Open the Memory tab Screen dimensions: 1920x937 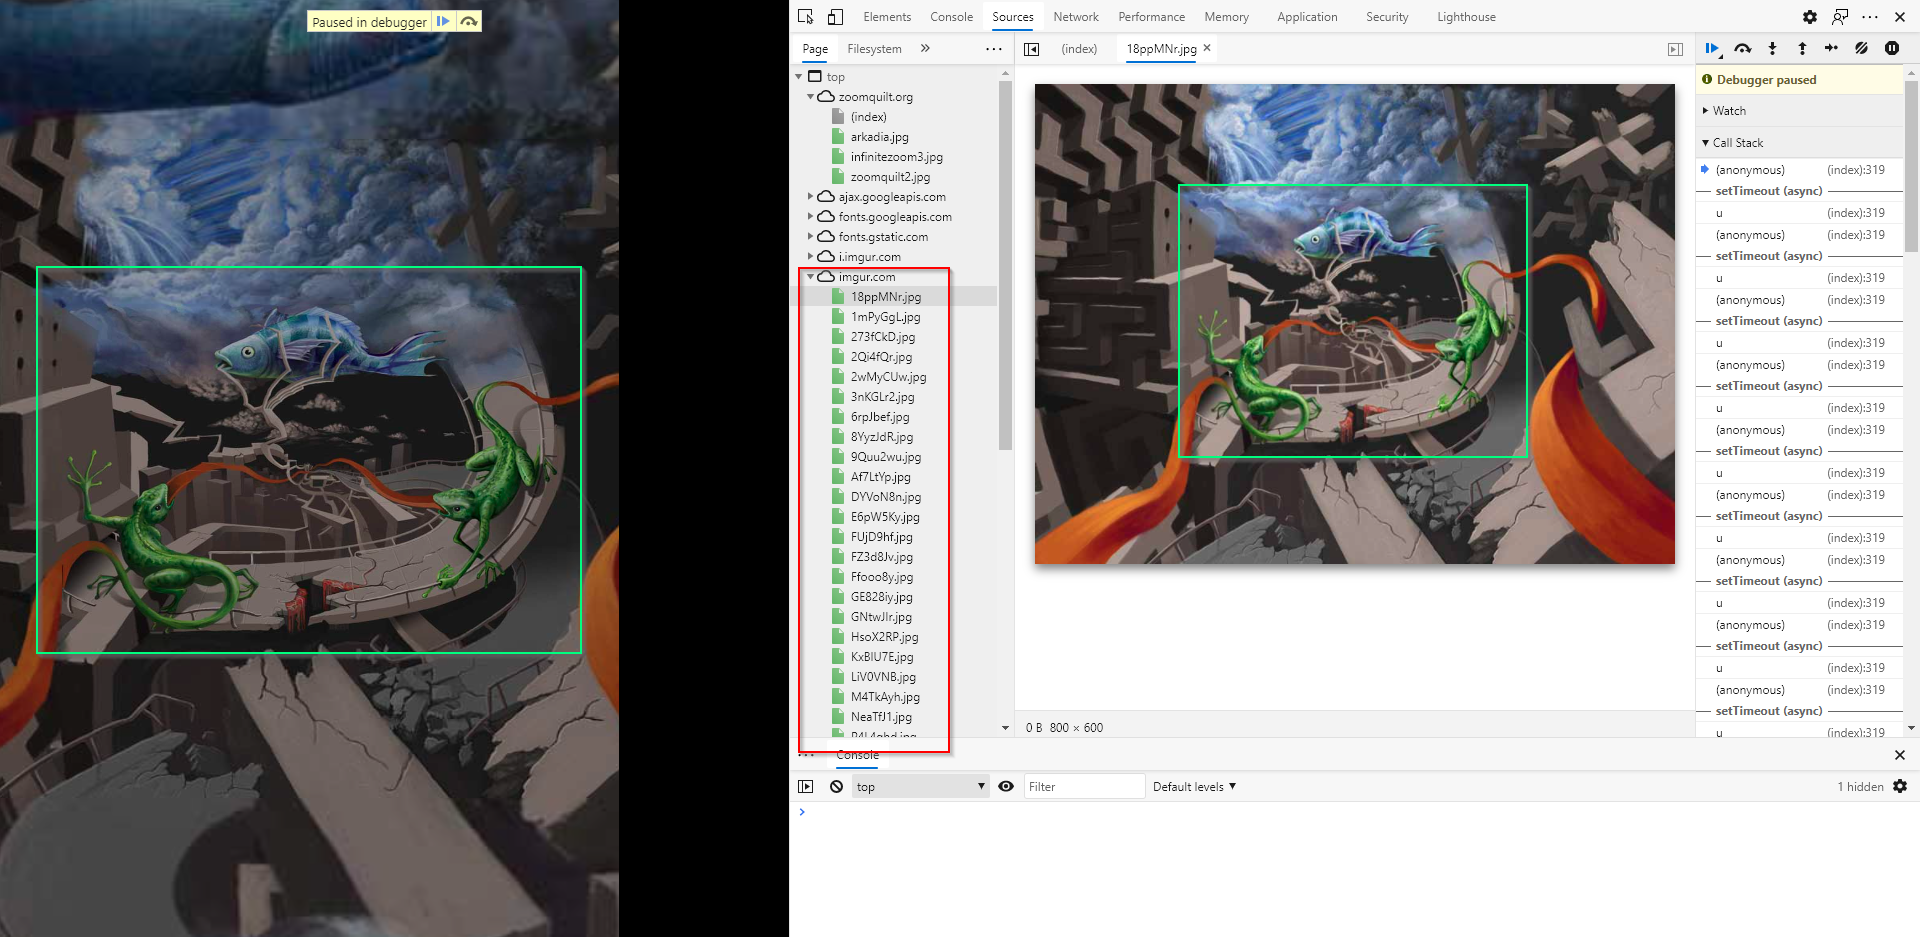[x=1226, y=17]
